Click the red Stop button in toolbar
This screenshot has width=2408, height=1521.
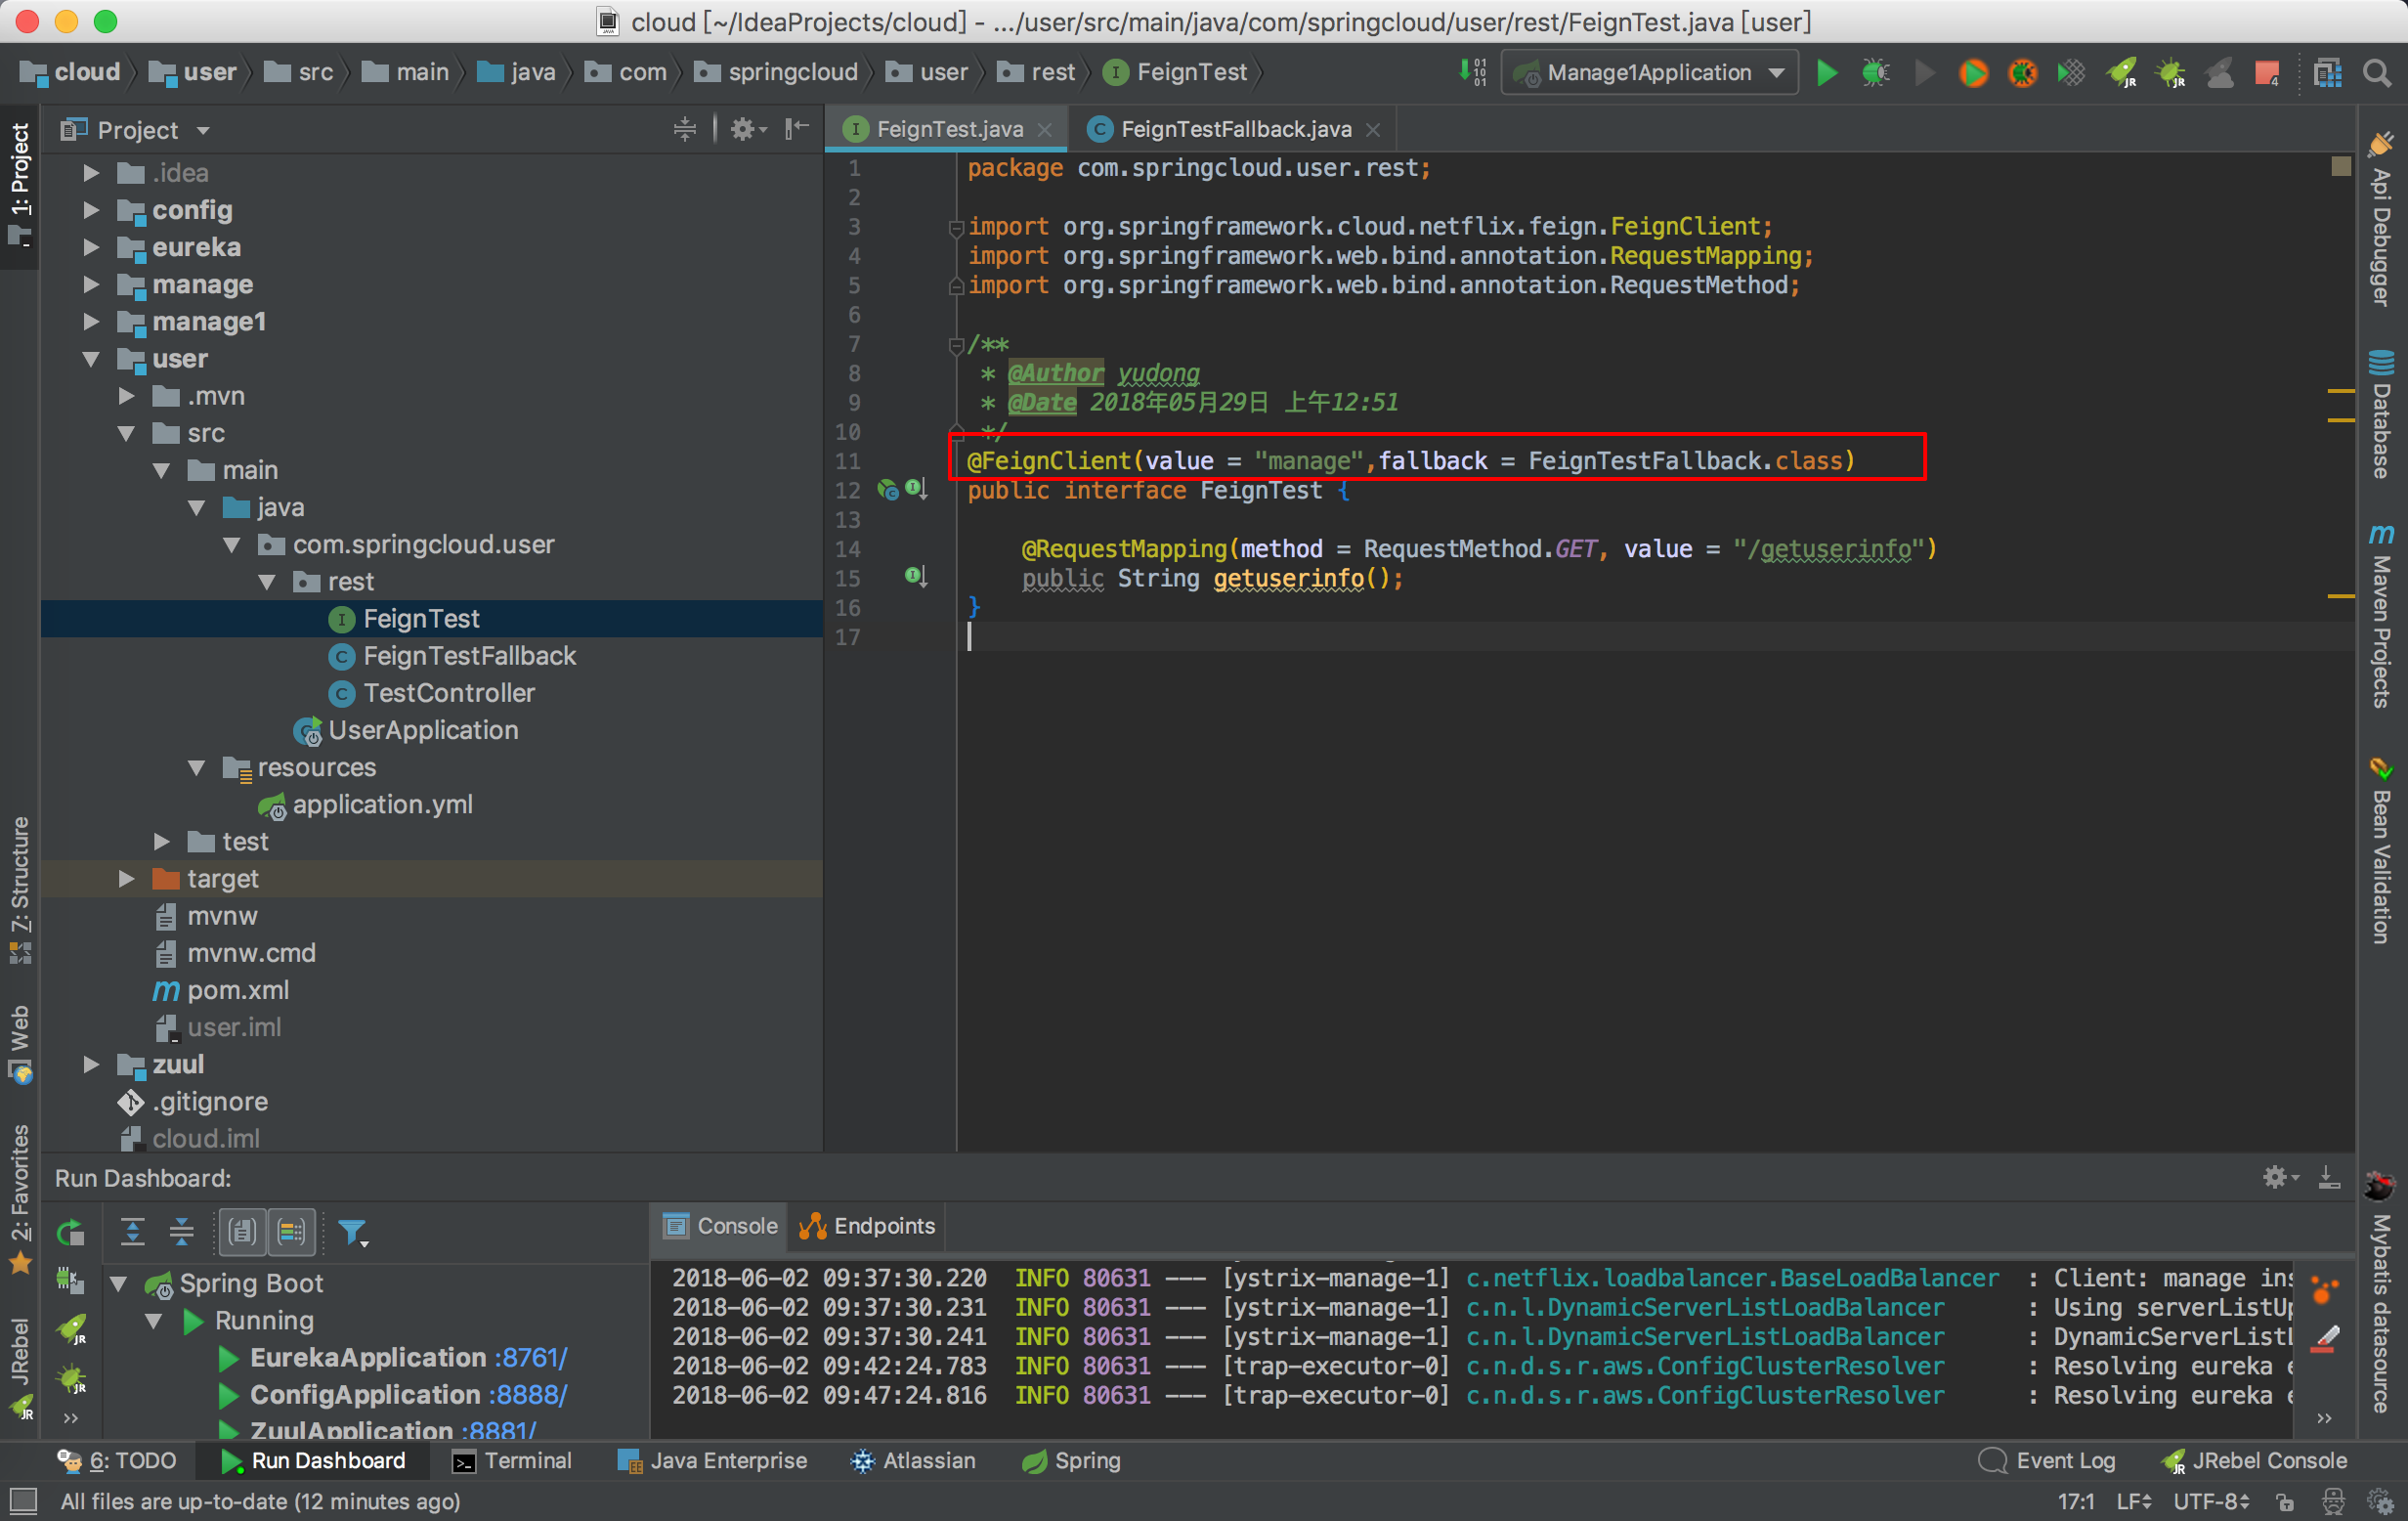(x=2266, y=73)
